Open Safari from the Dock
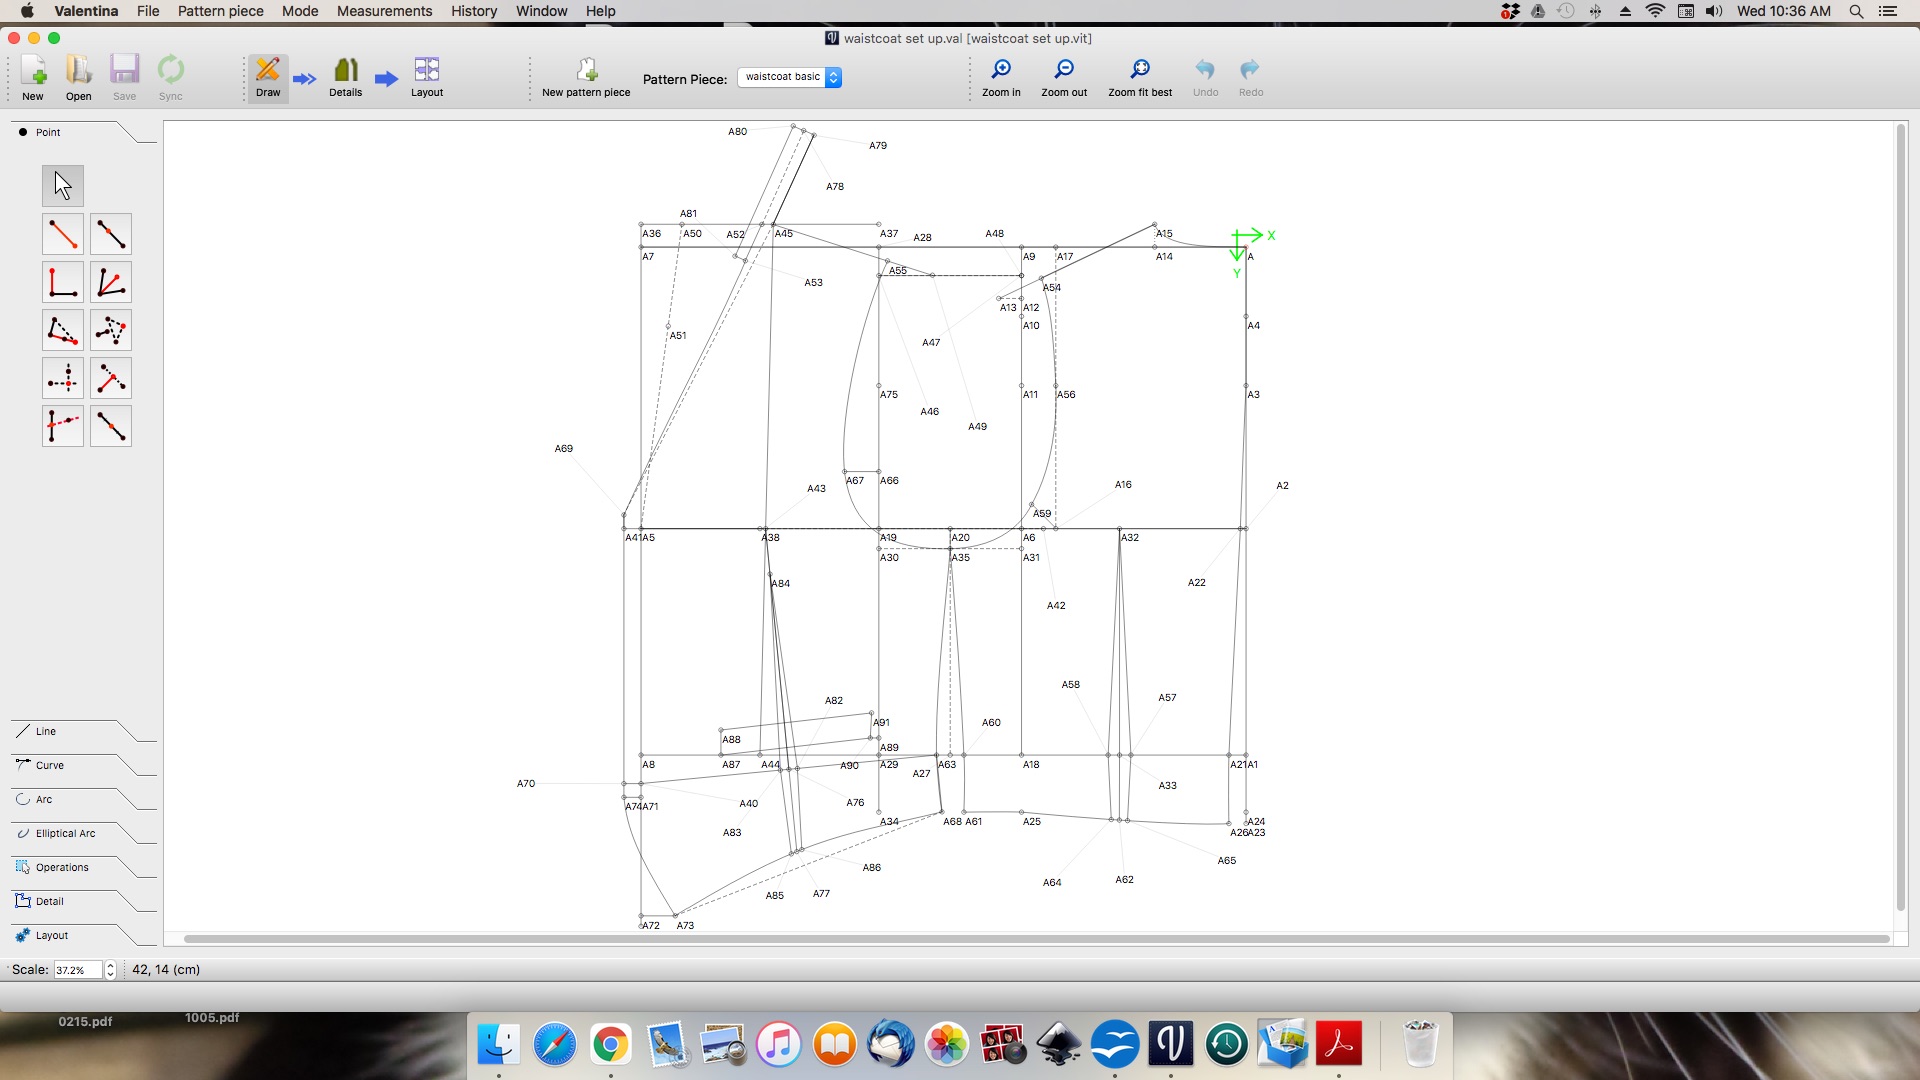This screenshot has height=1080, width=1920. click(x=554, y=1044)
